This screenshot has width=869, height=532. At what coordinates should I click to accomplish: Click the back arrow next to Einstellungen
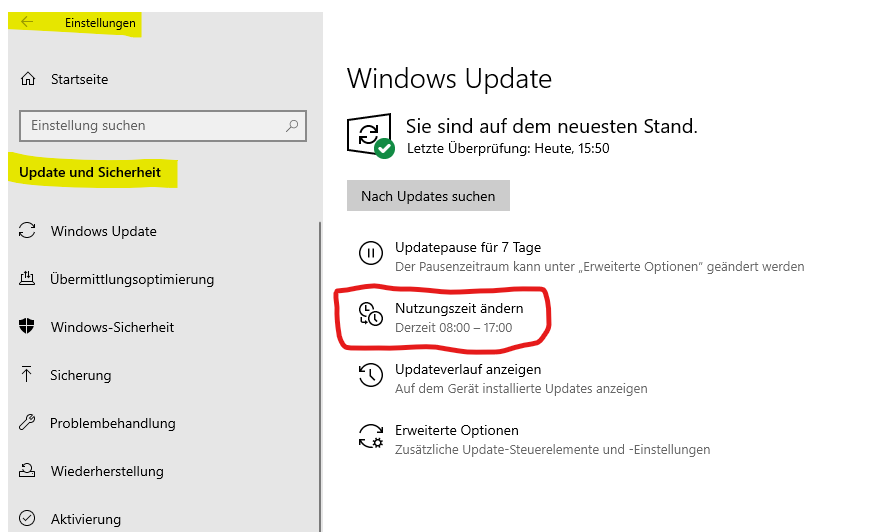[x=27, y=22]
